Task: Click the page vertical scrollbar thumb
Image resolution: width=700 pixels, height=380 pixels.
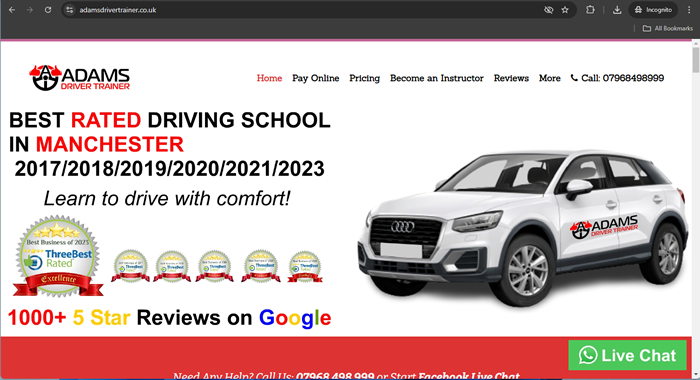Action: pos(696,60)
